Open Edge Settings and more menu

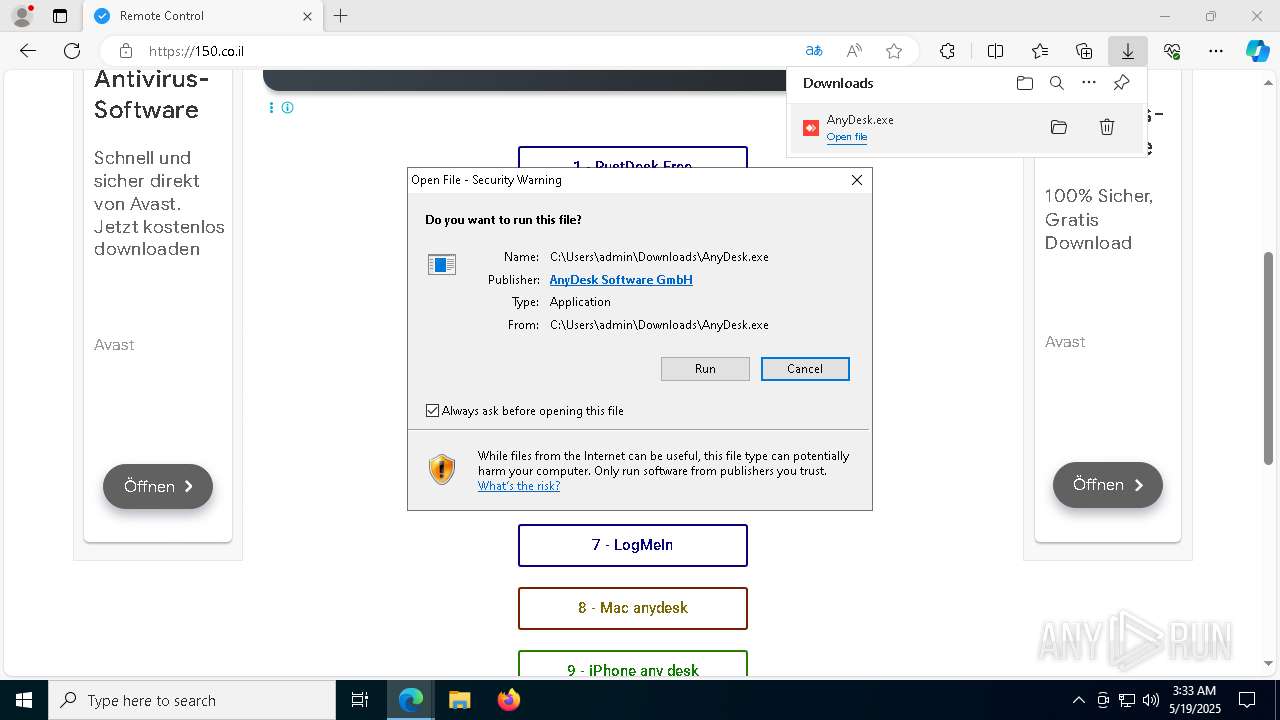pyautogui.click(x=1216, y=51)
